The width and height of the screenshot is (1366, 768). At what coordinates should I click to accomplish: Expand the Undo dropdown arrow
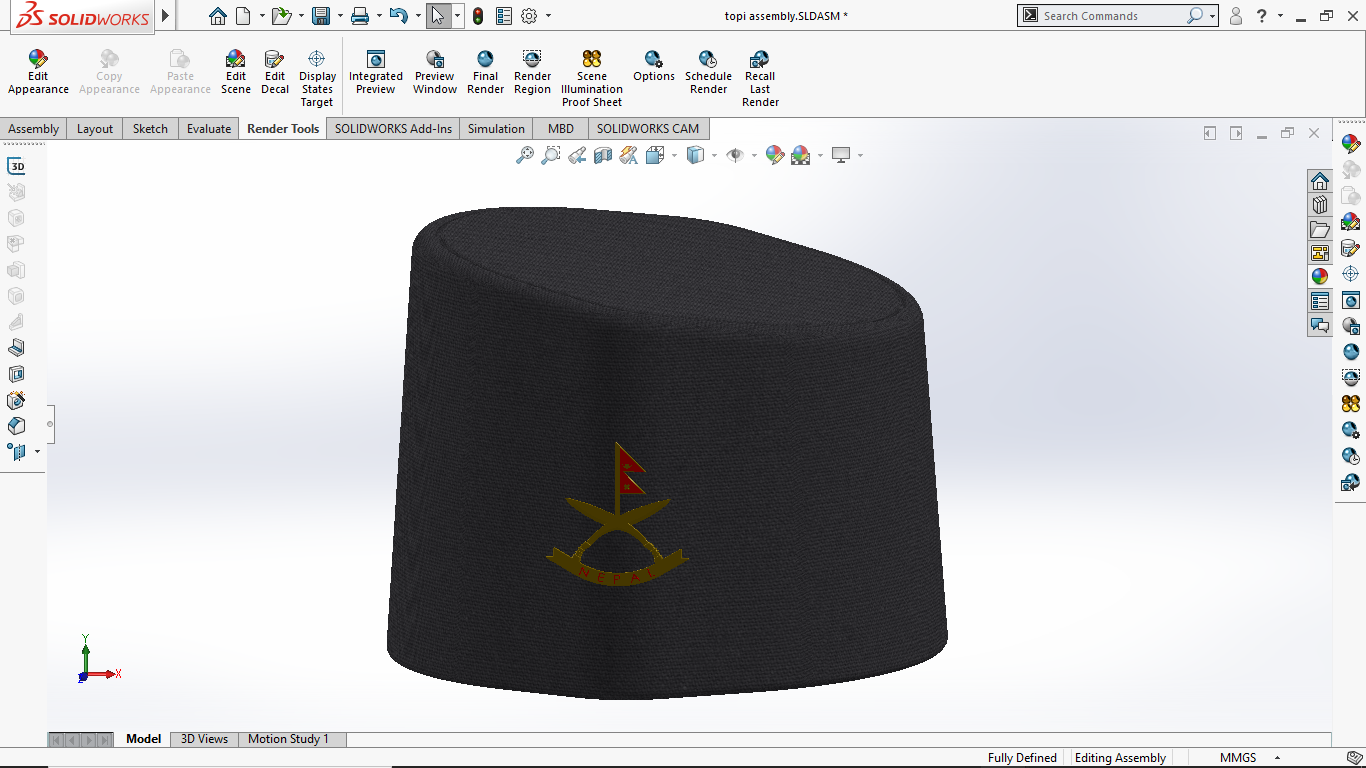(417, 16)
